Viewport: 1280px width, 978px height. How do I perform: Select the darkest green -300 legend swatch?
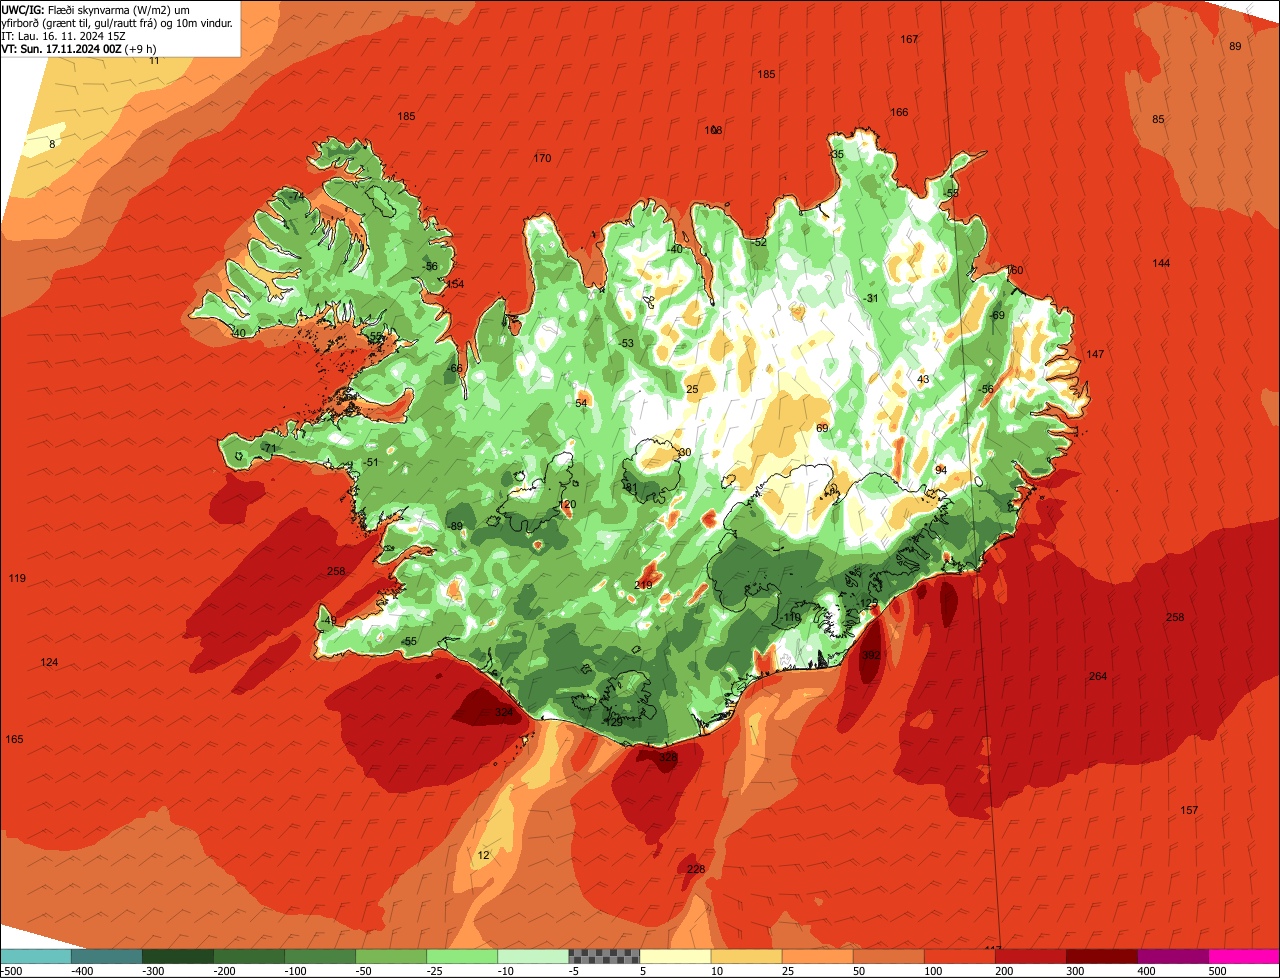(178, 956)
